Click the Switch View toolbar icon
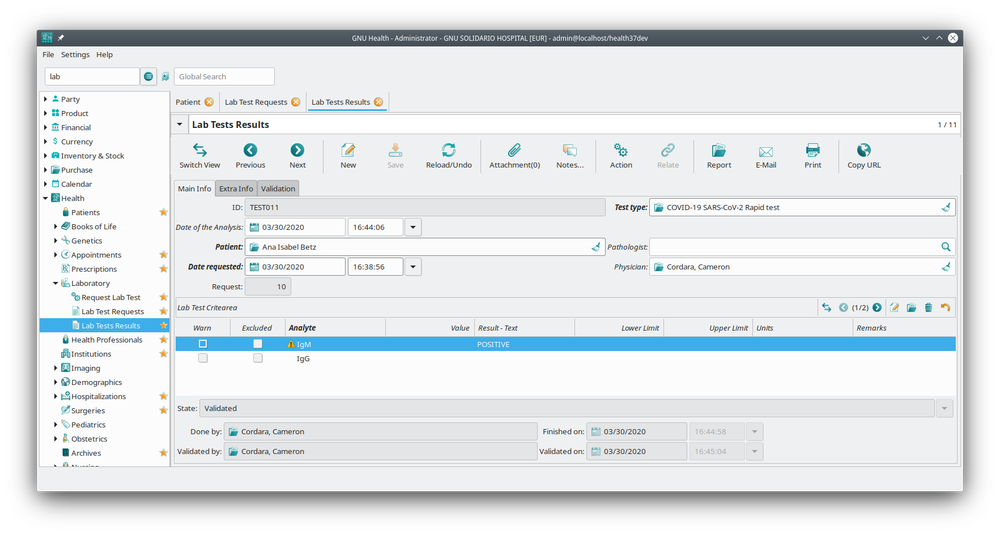The width and height of the screenshot is (1000, 535). pyautogui.click(x=200, y=150)
